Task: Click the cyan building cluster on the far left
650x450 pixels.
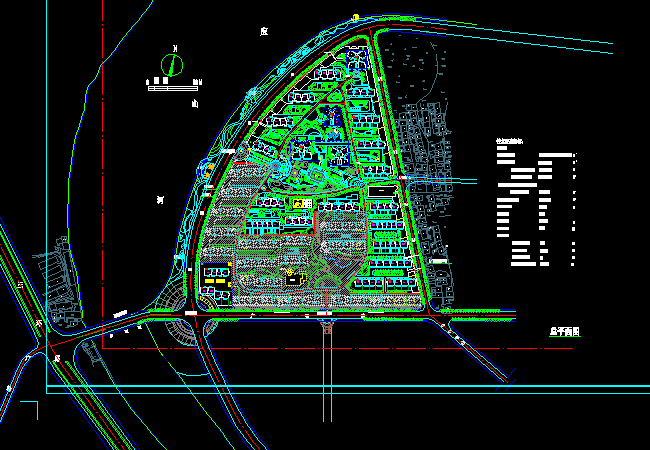Action: [55, 285]
